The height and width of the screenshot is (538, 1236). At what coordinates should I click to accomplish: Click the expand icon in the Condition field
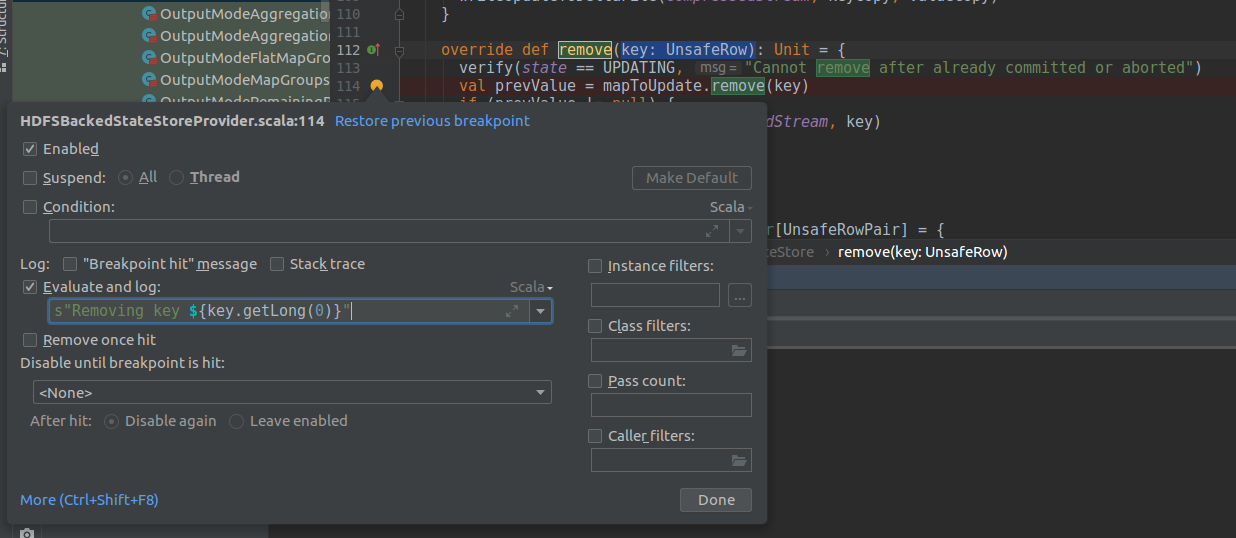point(712,231)
